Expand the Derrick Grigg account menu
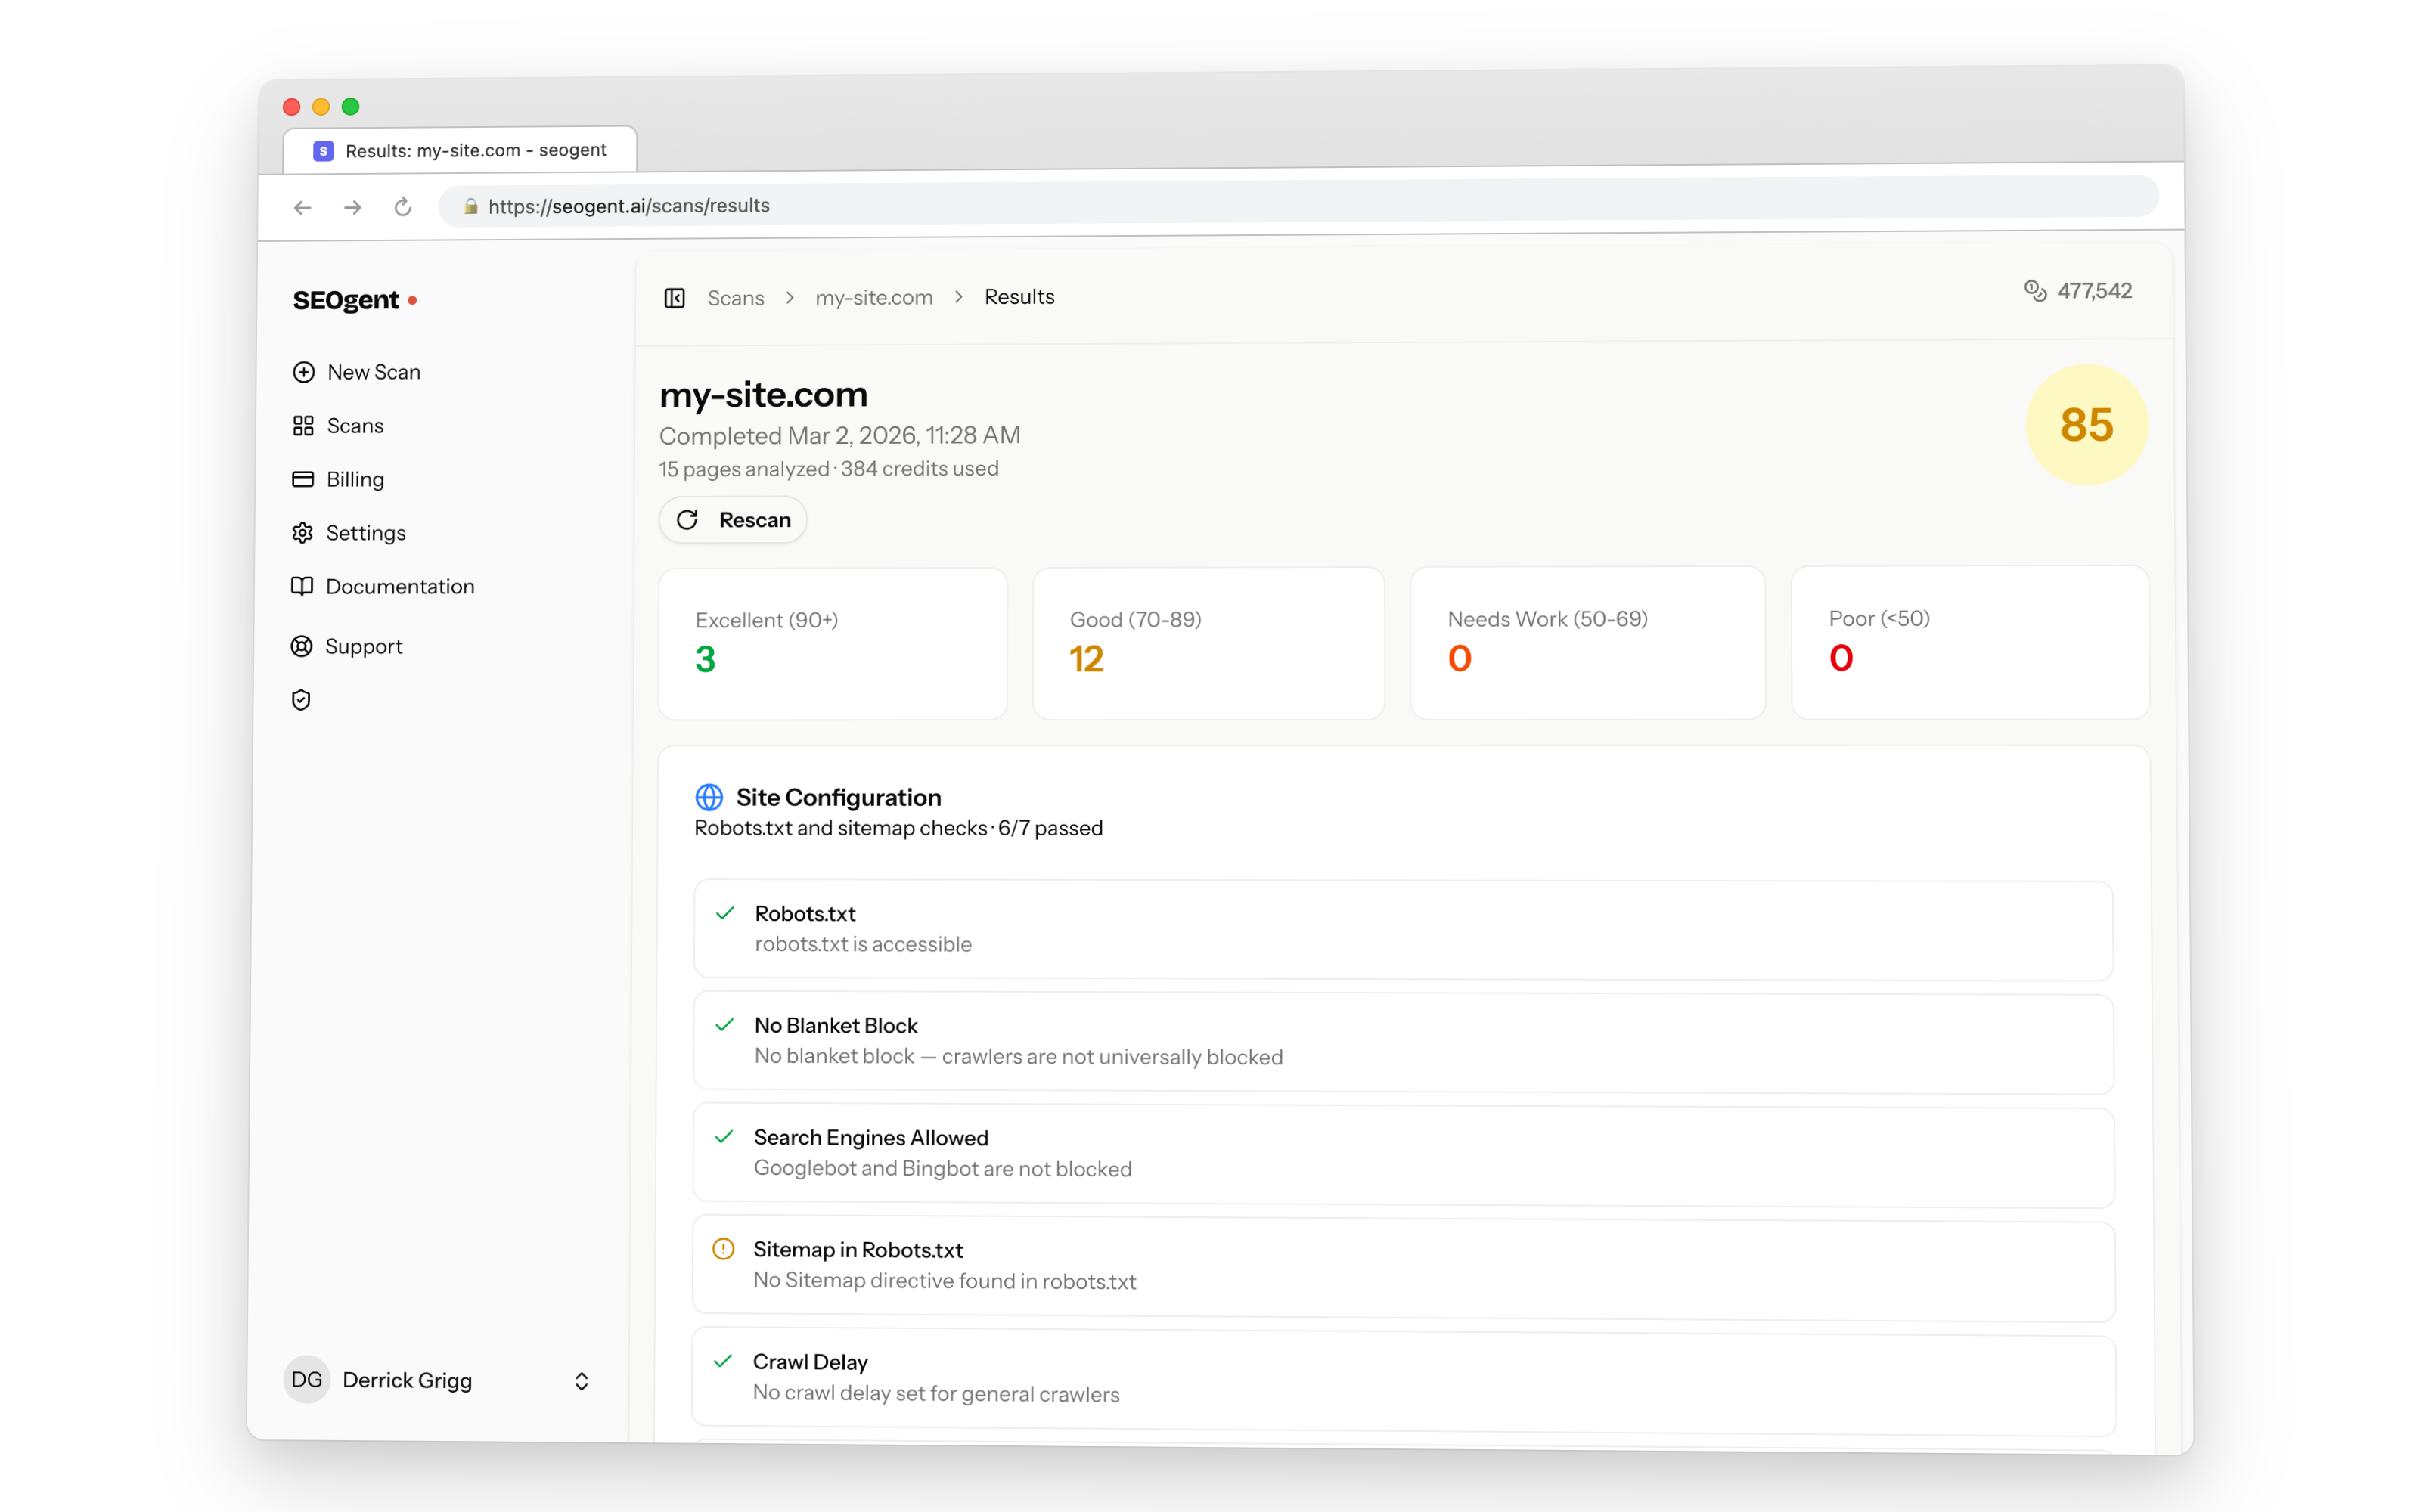Image resolution: width=2420 pixels, height=1512 pixels. click(580, 1381)
